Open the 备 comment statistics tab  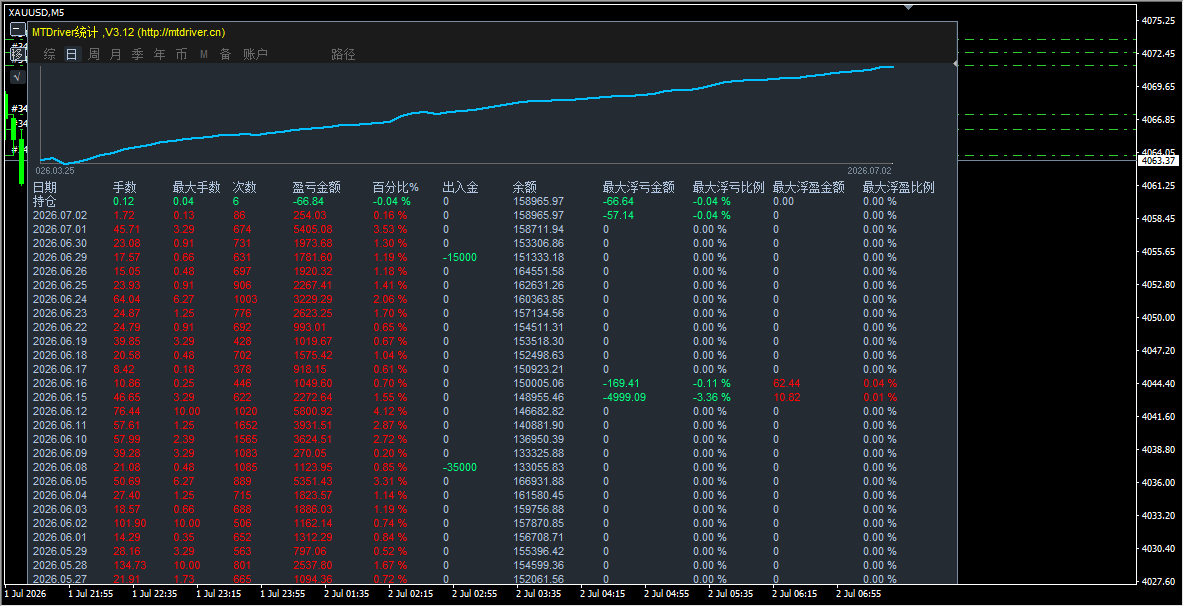[x=225, y=54]
